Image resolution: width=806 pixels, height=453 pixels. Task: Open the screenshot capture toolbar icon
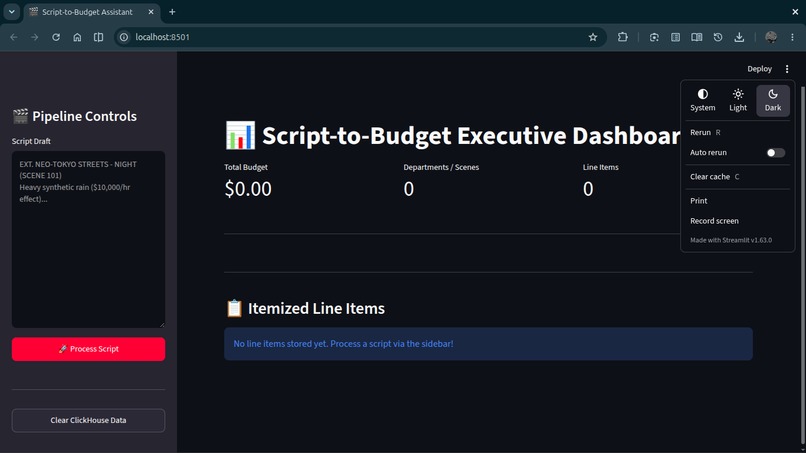654,37
